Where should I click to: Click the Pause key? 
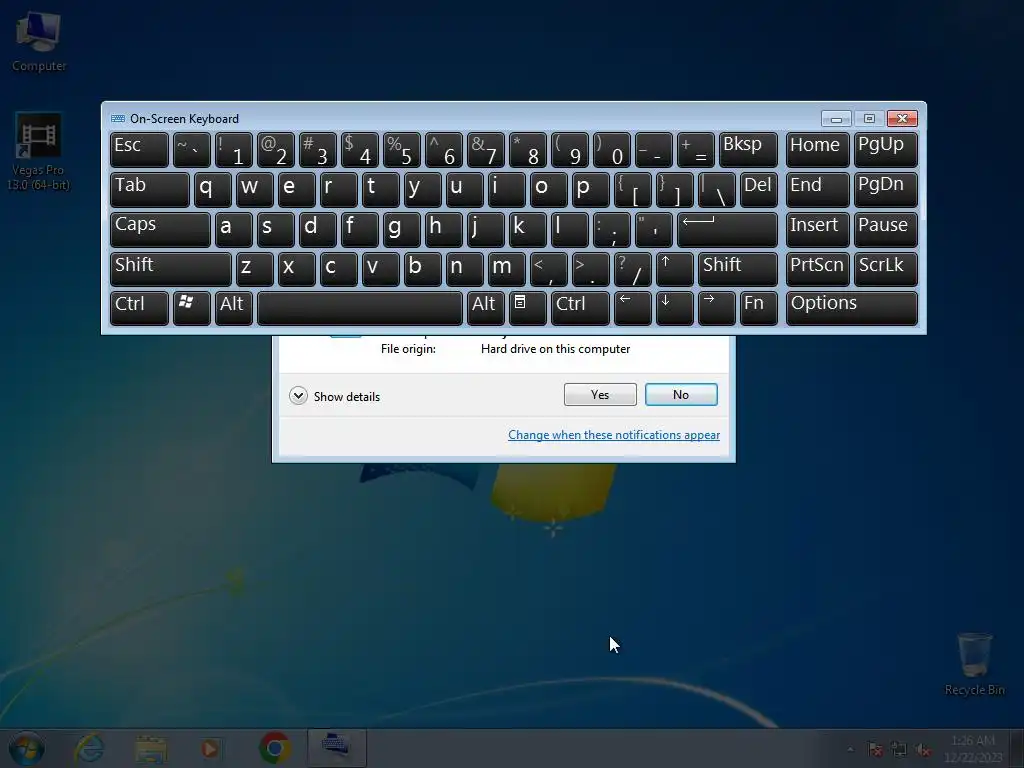click(x=886, y=229)
